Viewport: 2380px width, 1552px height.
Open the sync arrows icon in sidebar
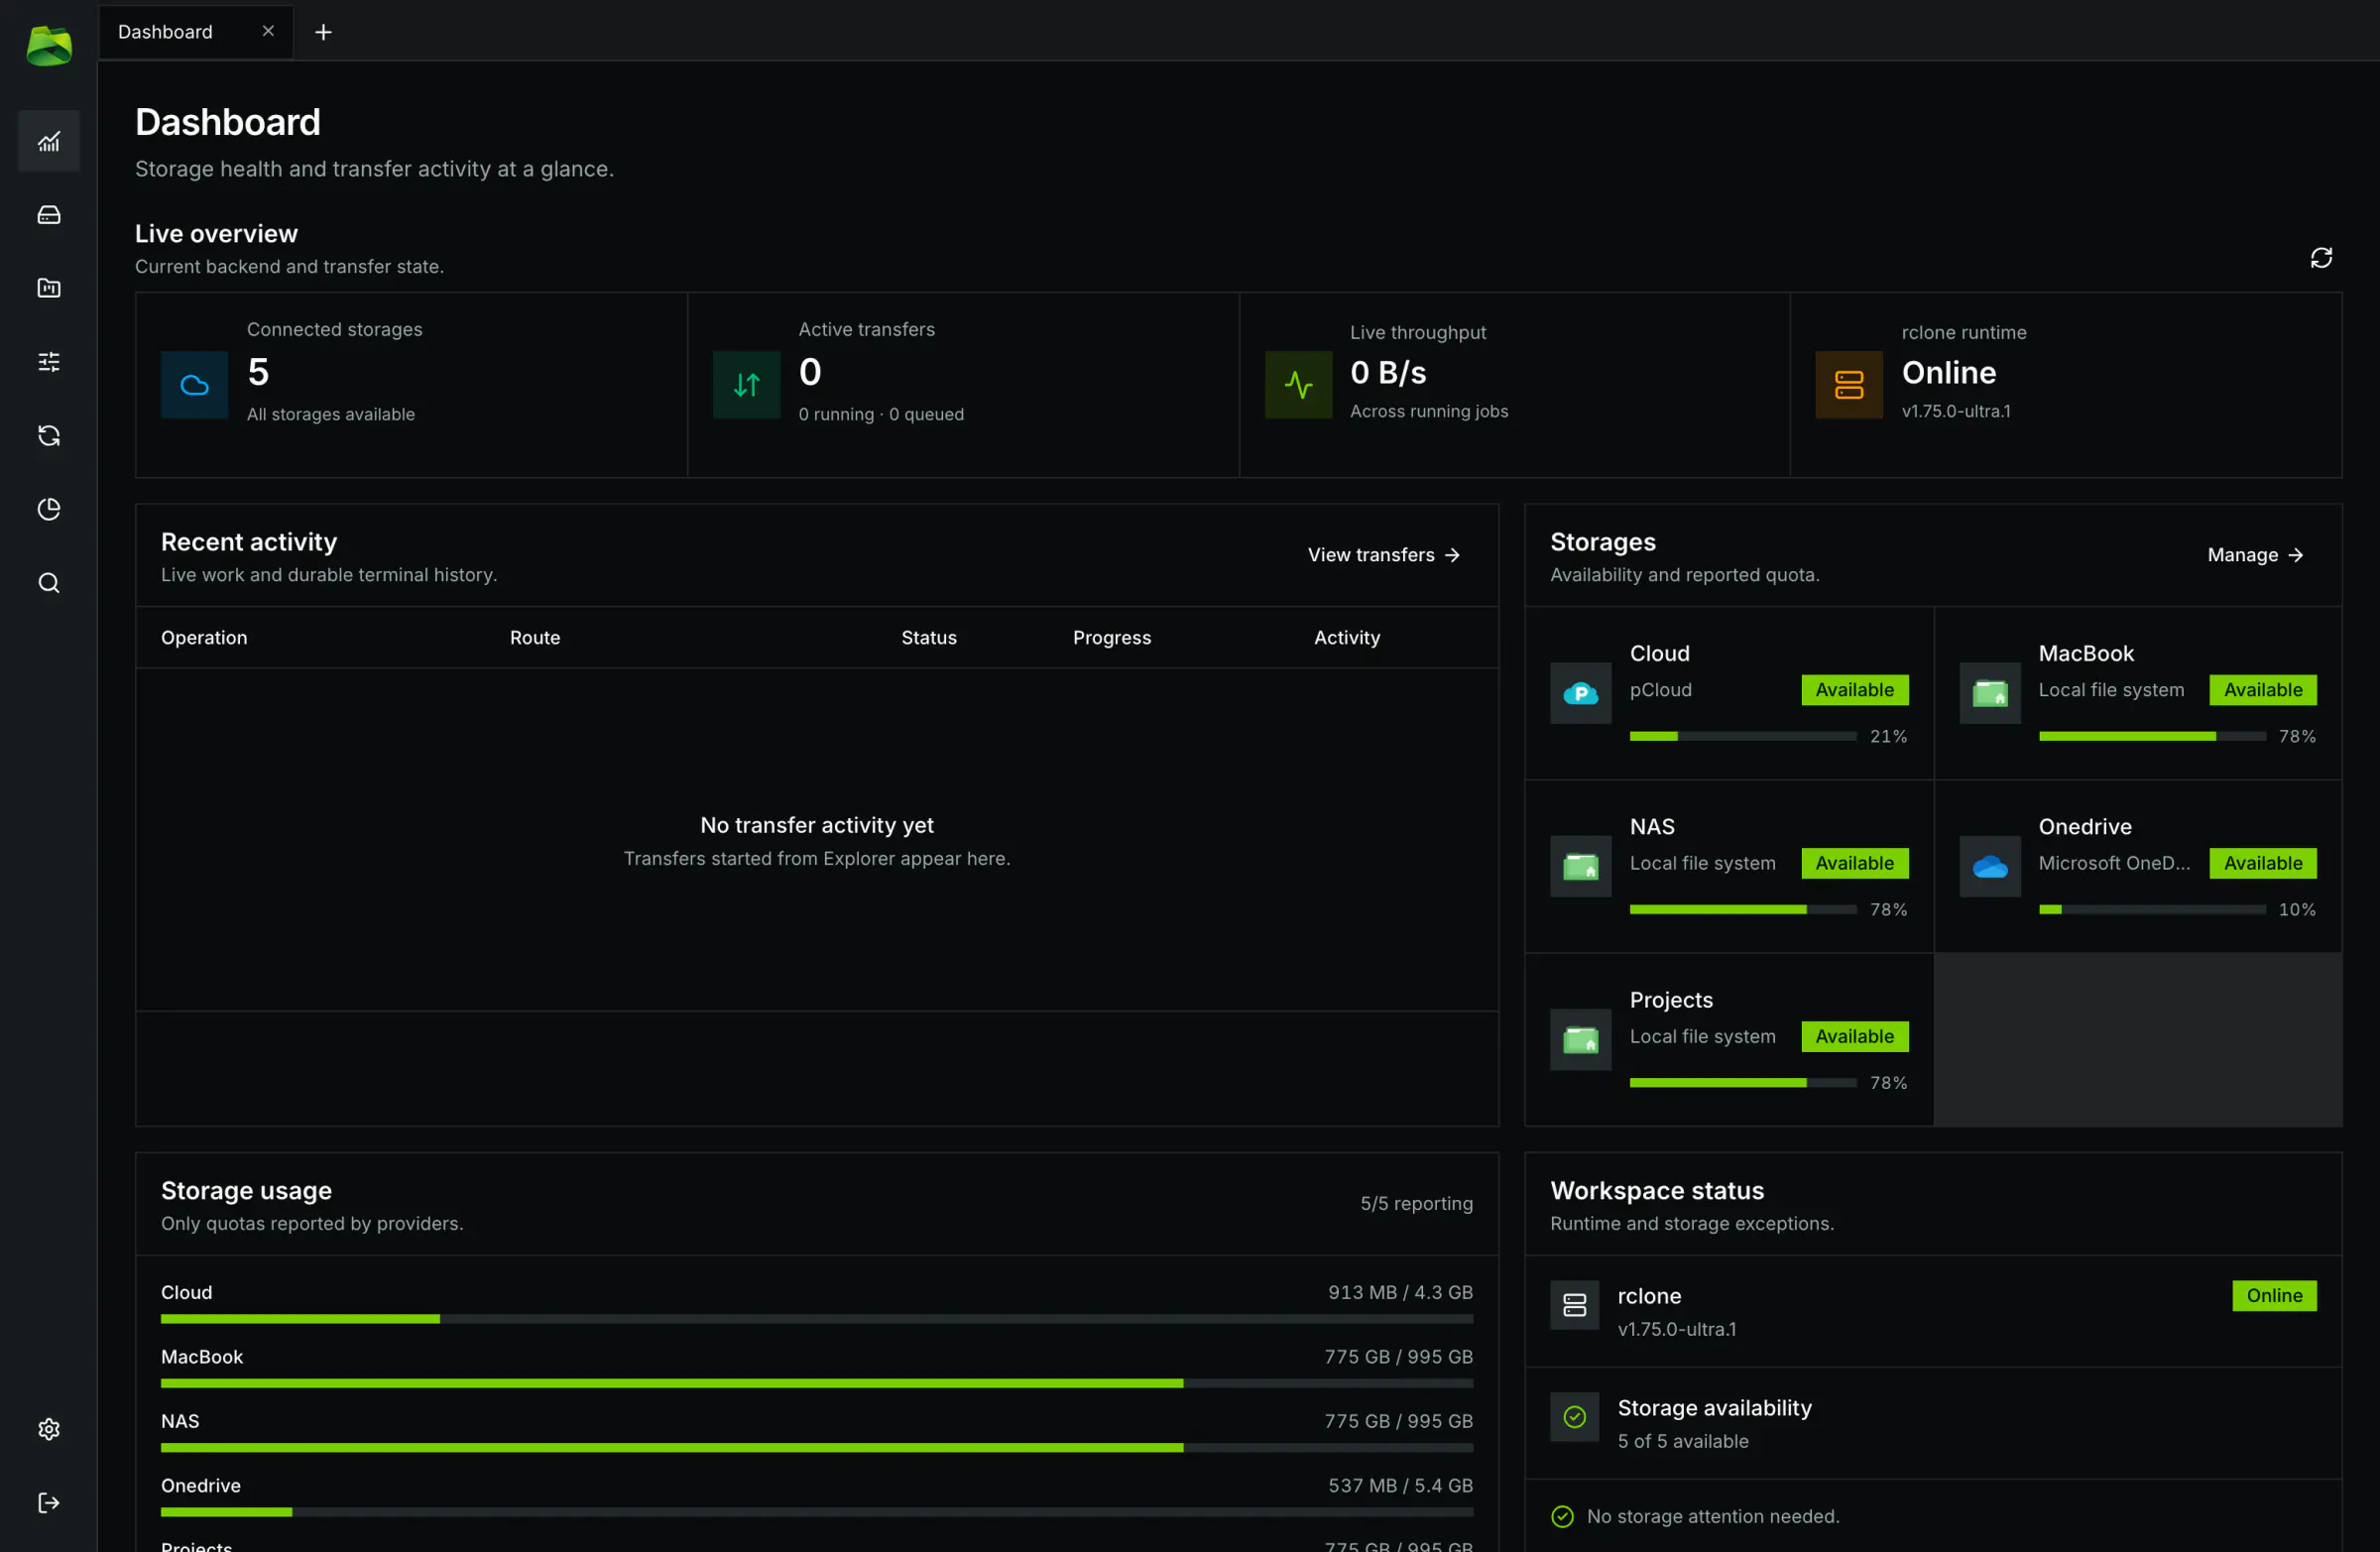tap(49, 435)
